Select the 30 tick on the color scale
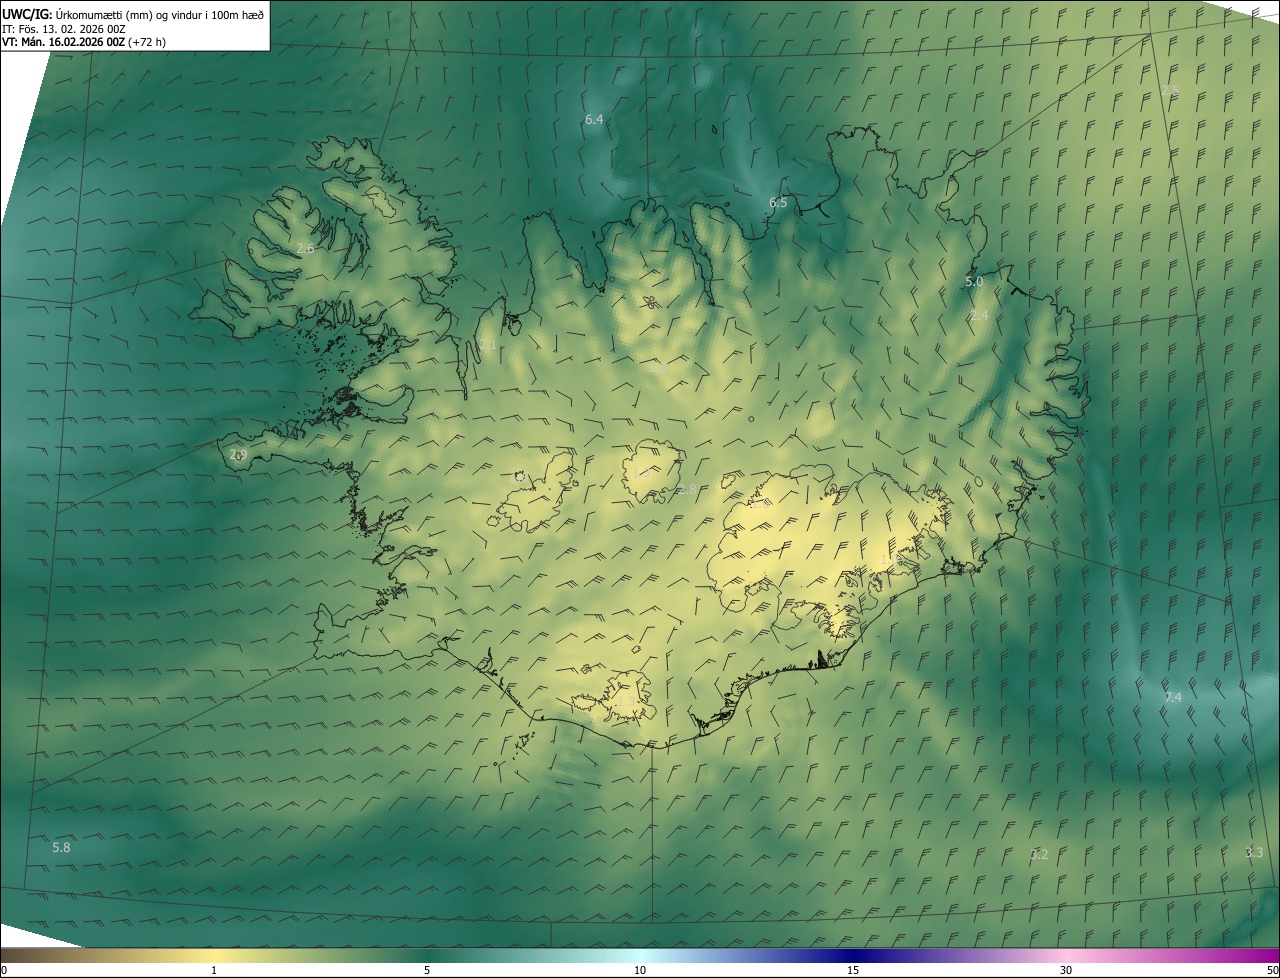This screenshot has width=1280, height=978. coord(1066,970)
